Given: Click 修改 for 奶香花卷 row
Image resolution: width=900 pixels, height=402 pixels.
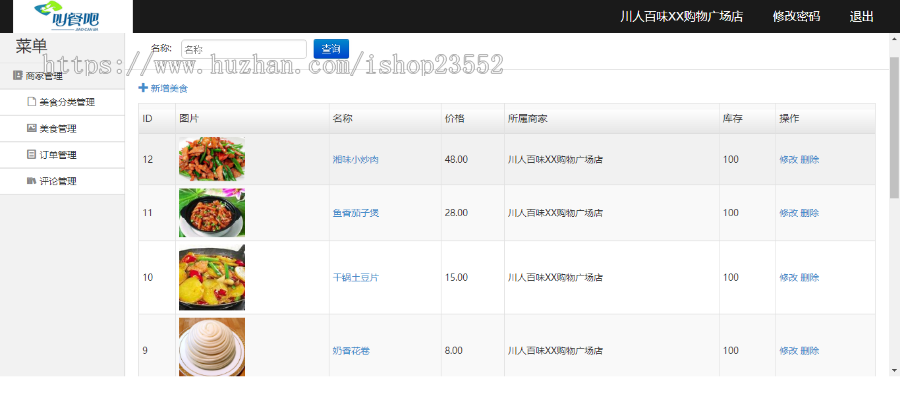Looking at the screenshot, I should pos(788,350).
